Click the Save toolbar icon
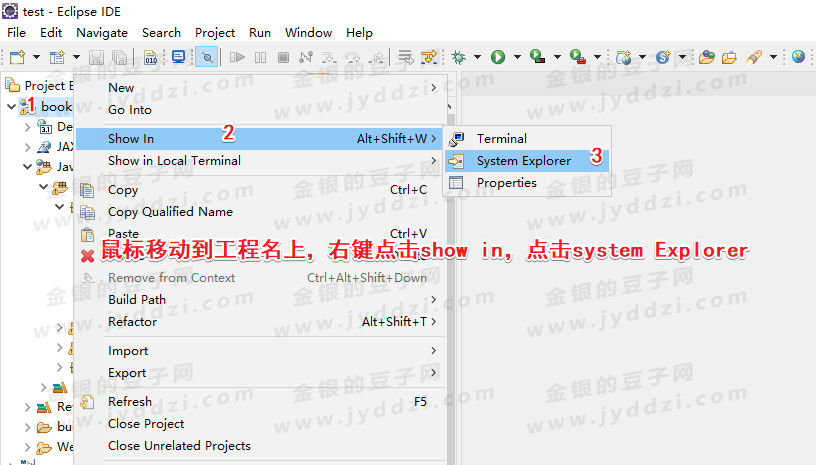The image size is (816, 465). [96, 57]
